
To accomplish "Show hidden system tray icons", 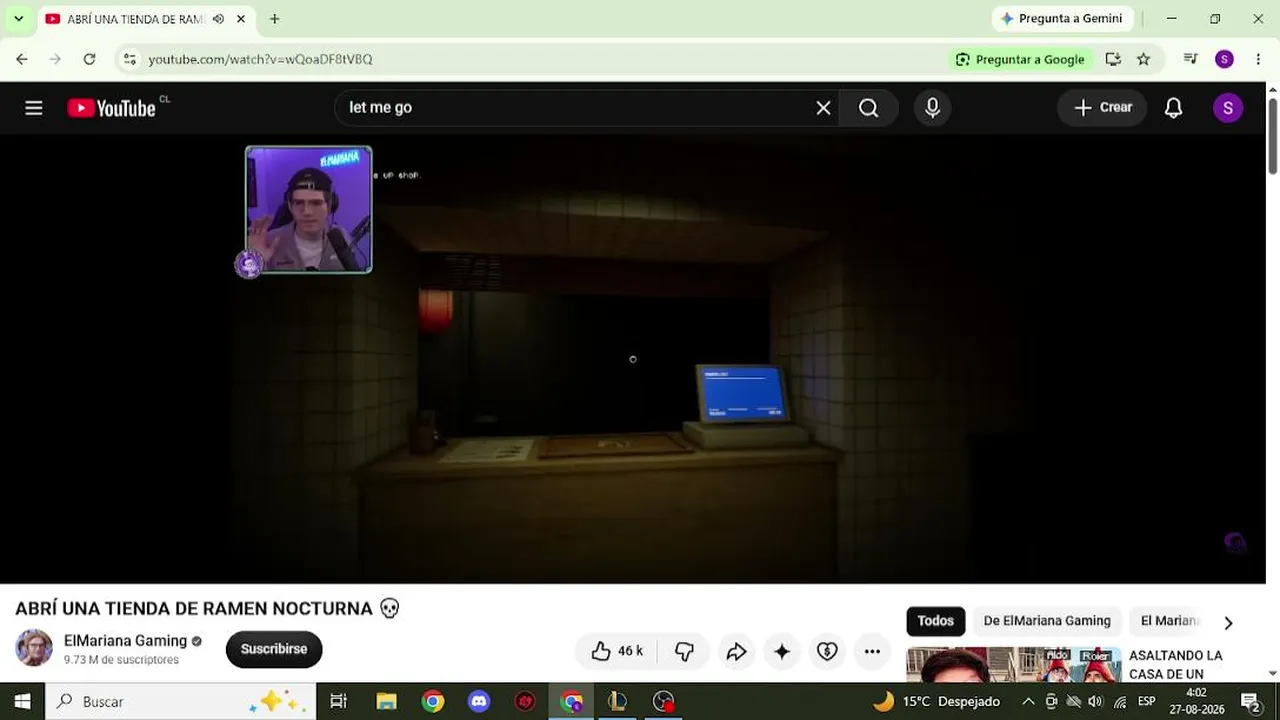I will (x=1028, y=701).
